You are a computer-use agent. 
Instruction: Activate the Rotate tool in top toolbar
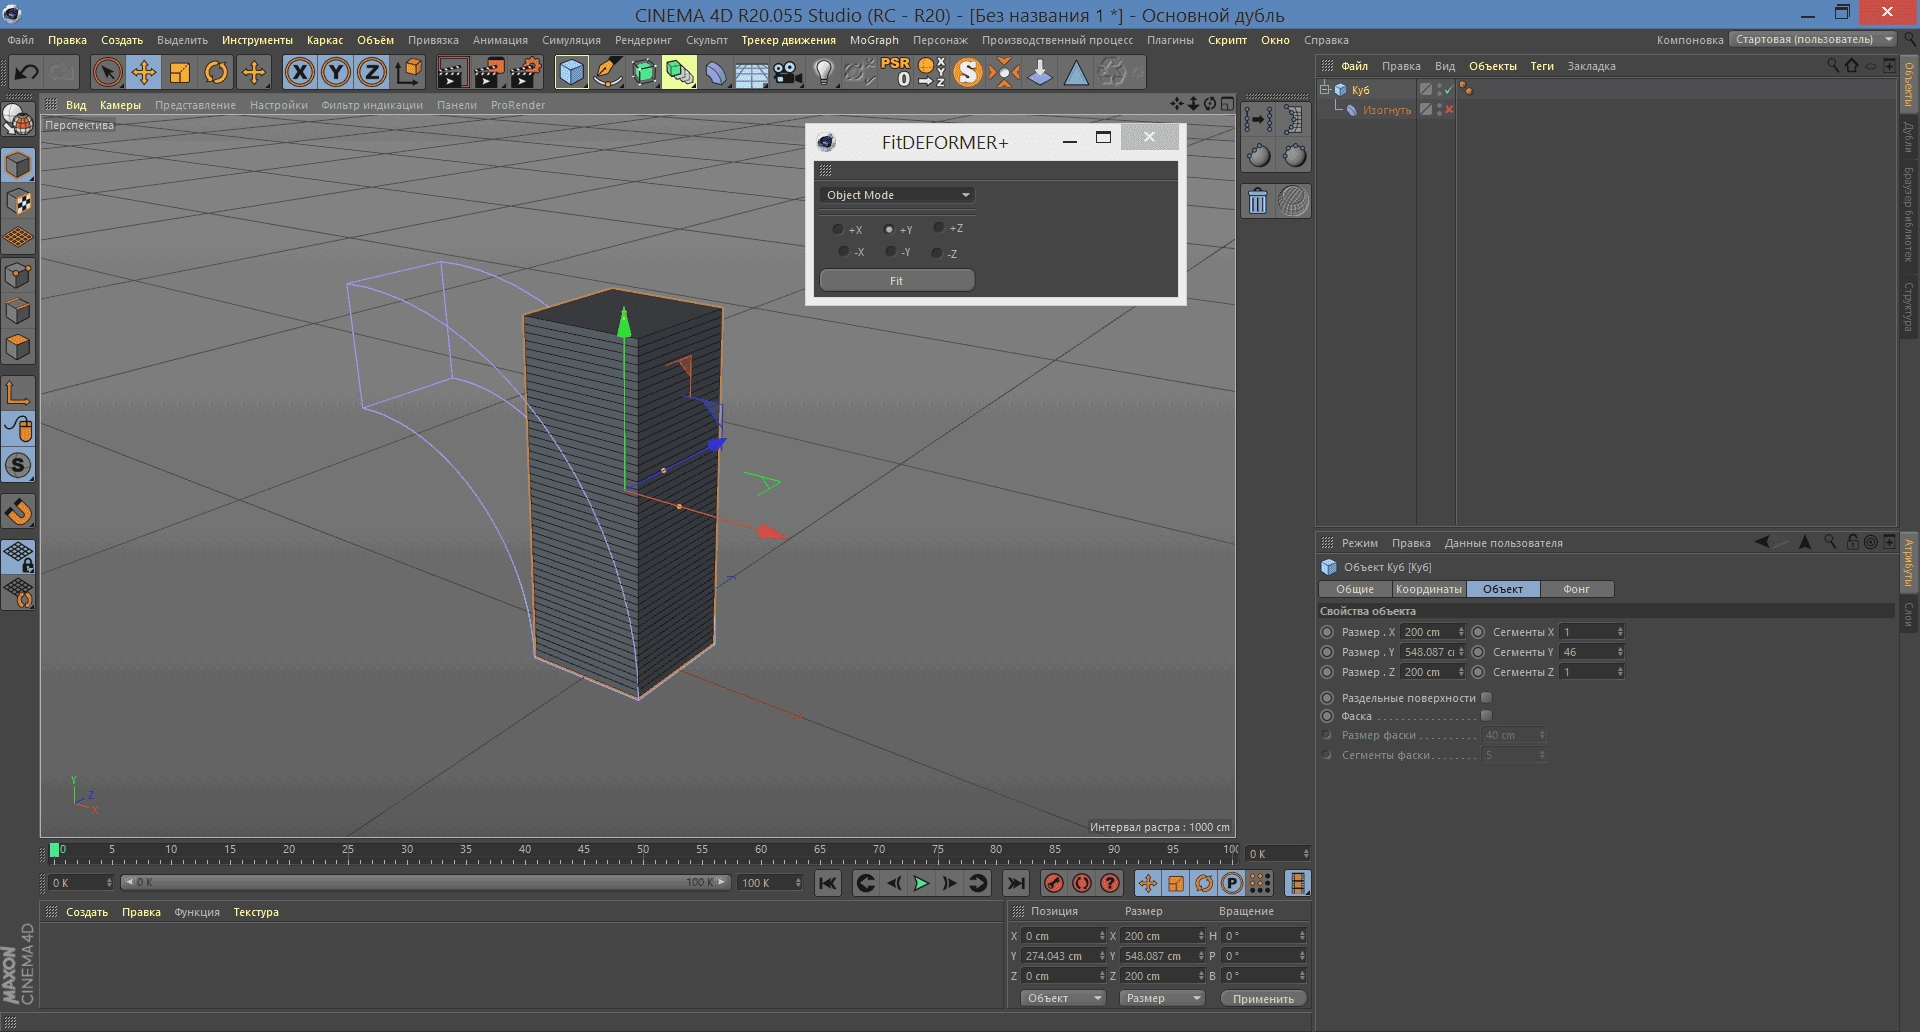216,72
